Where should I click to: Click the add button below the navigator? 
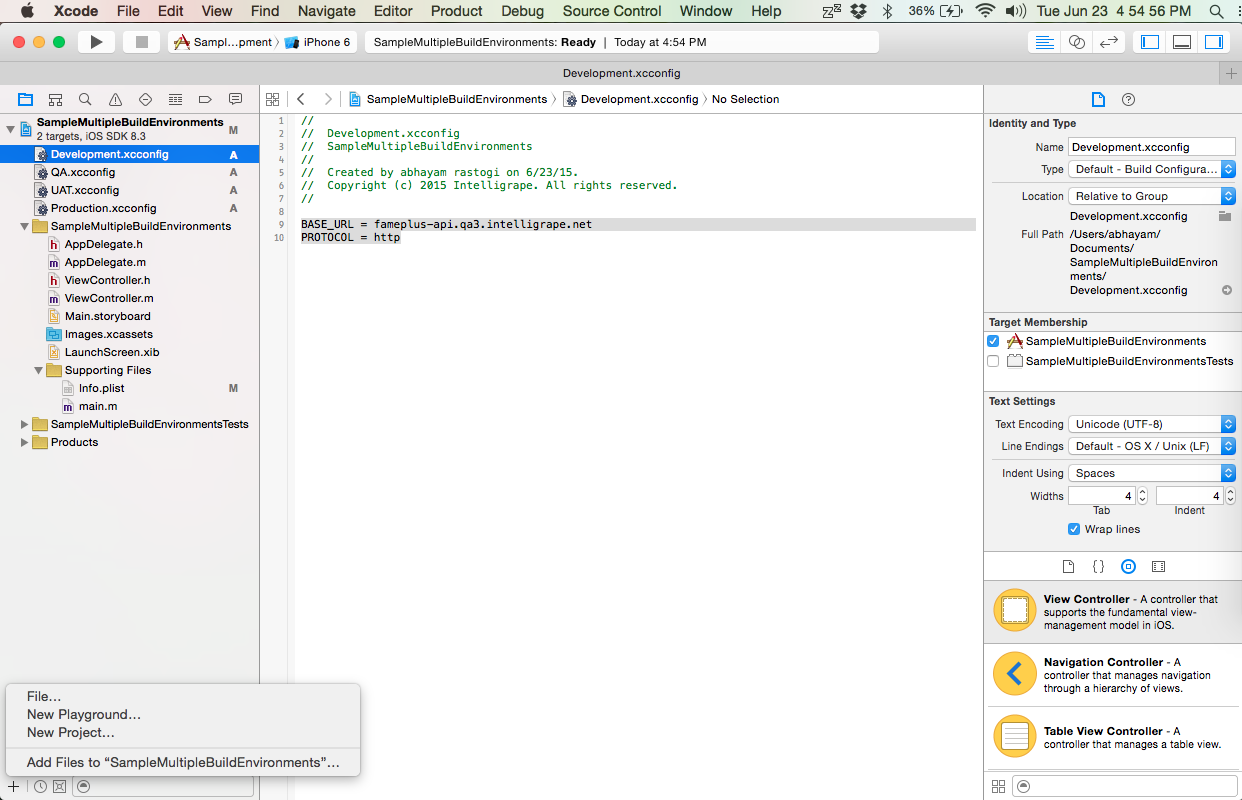click(13, 787)
